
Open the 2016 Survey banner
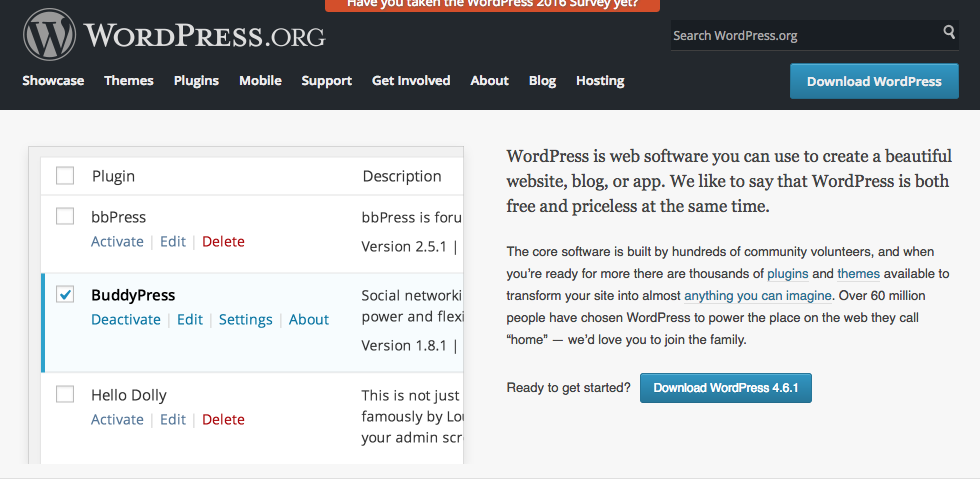(x=492, y=5)
